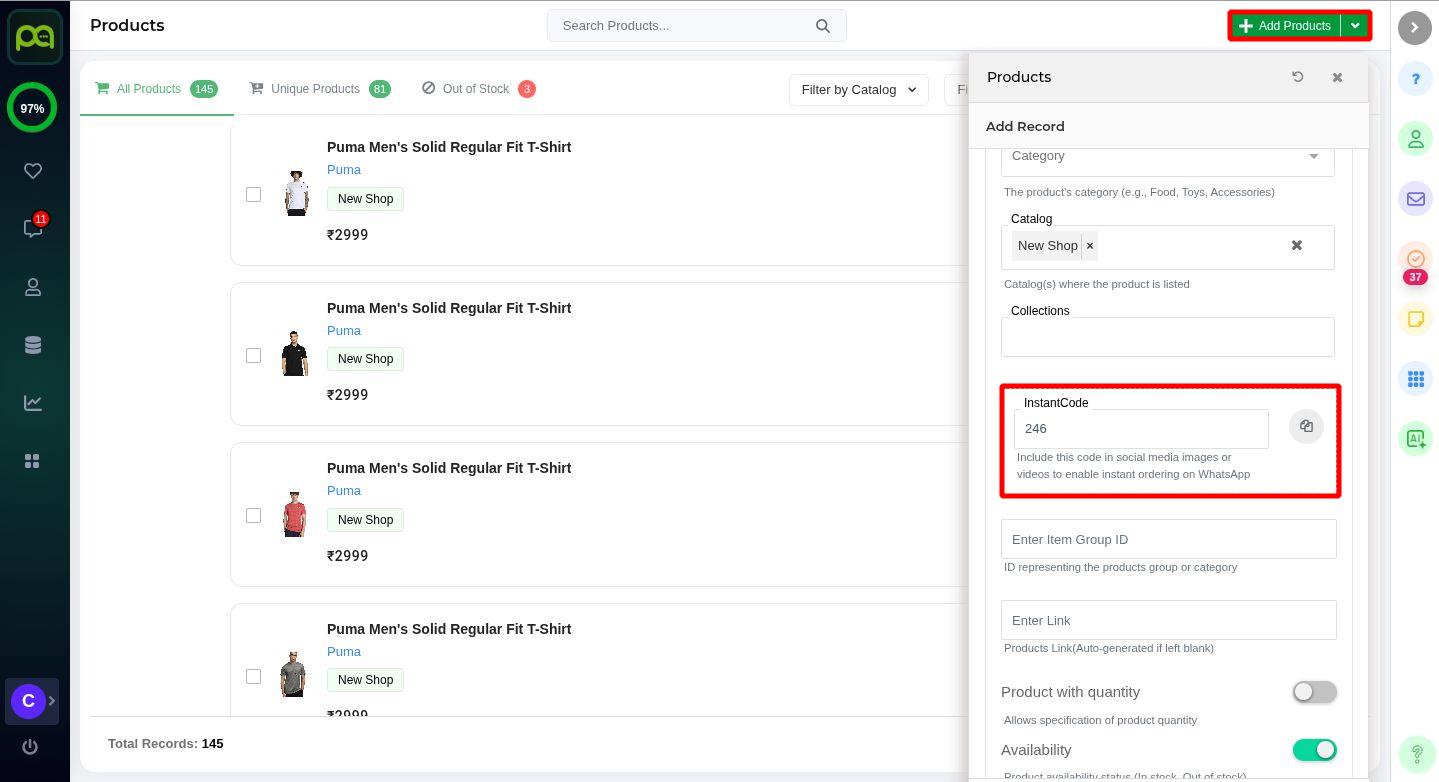Click the Enter Item Group ID field
Viewport: 1439px width, 782px height.
click(x=1168, y=539)
